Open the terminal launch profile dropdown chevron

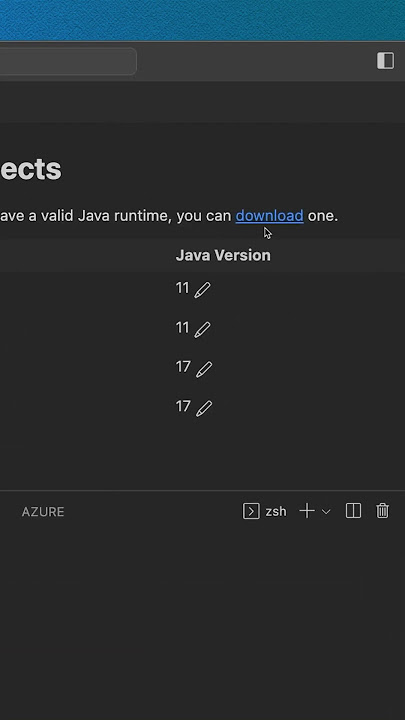326,512
